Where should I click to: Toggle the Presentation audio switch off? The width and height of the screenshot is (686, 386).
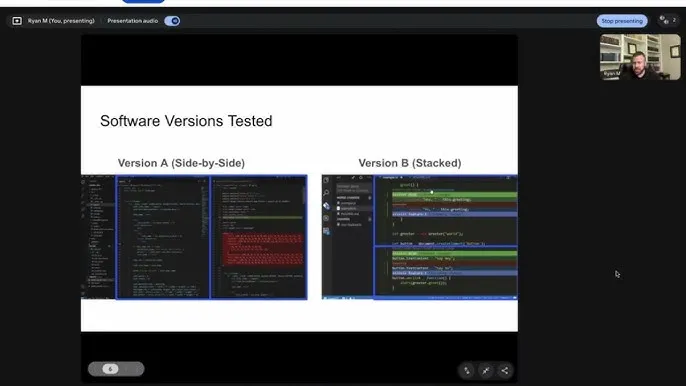click(x=172, y=21)
